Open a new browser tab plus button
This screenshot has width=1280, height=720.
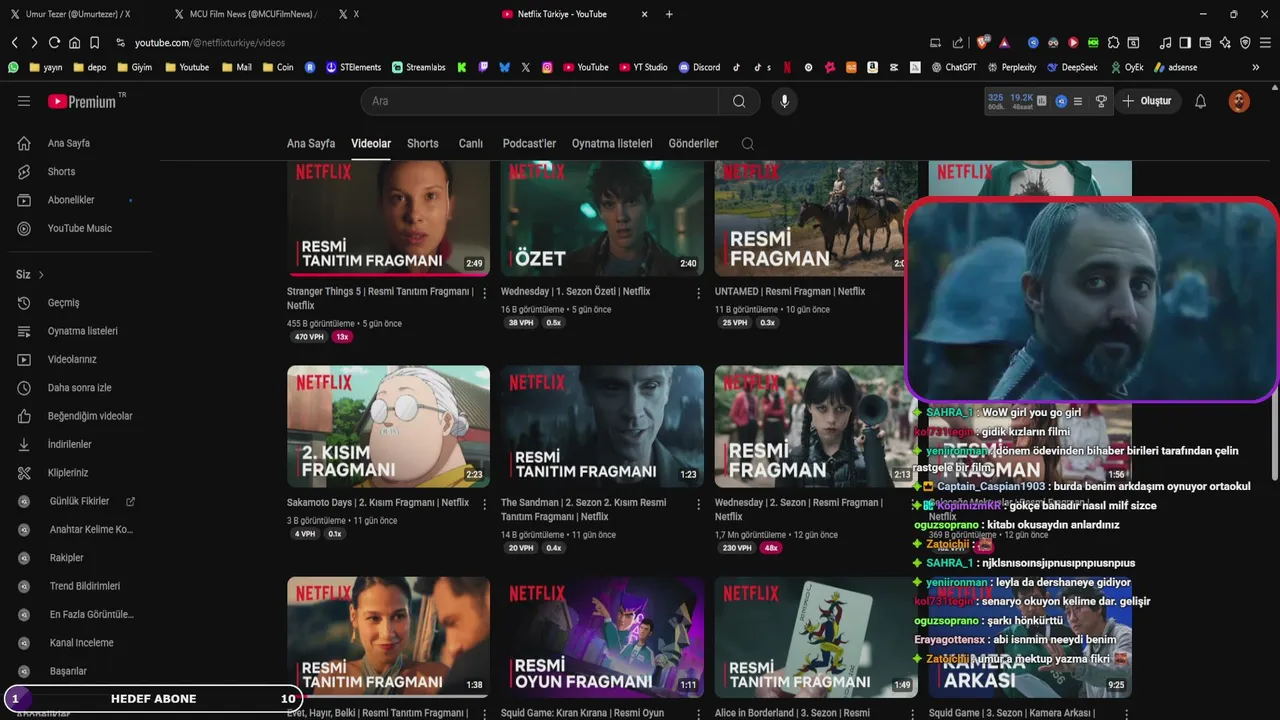(x=669, y=14)
